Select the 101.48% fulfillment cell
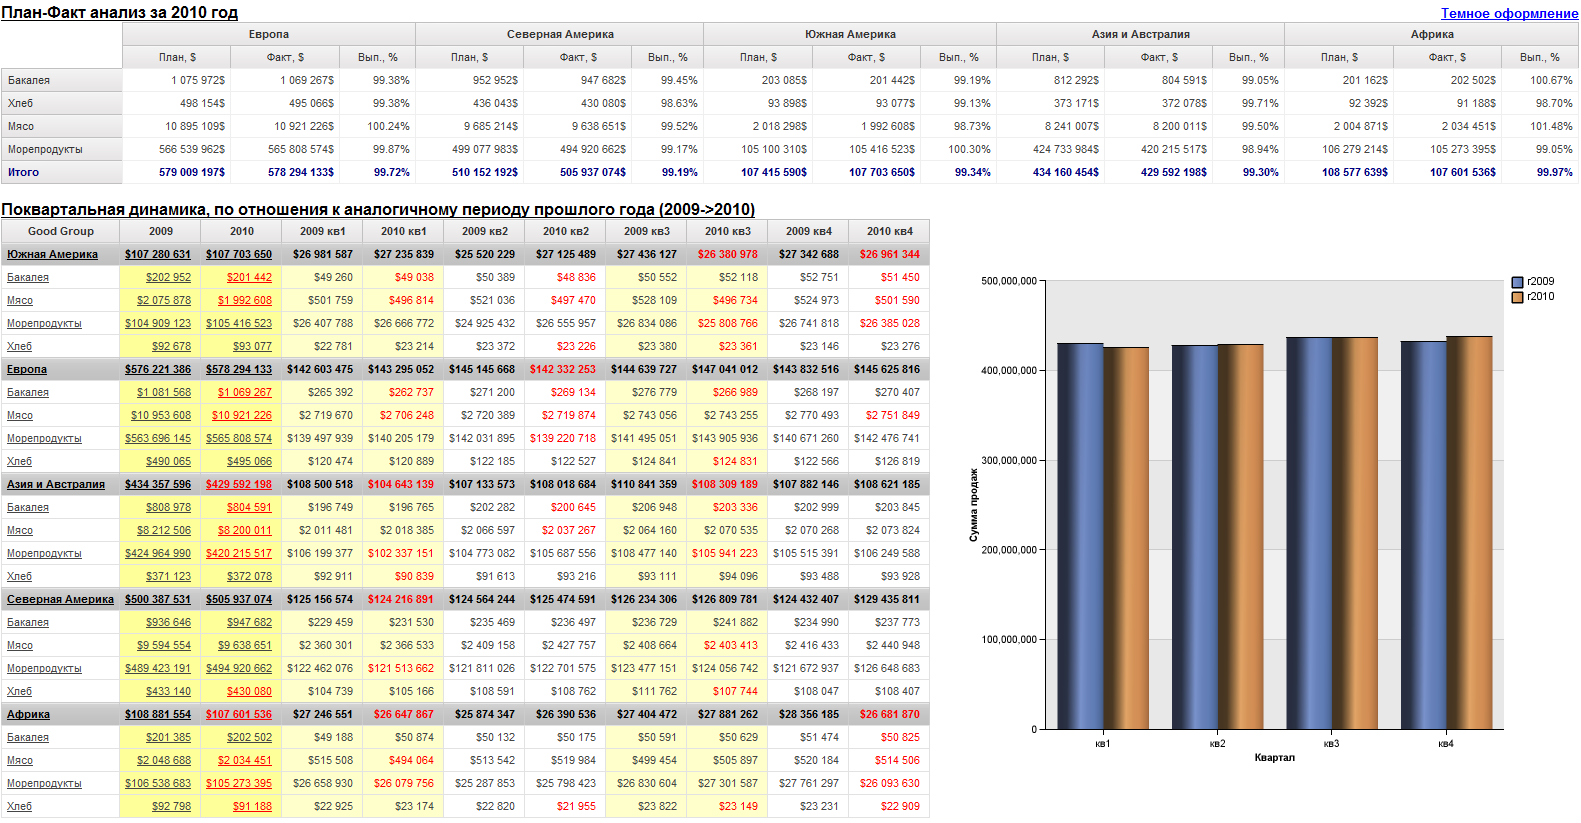The height and width of the screenshot is (823, 1581). pyautogui.click(x=1540, y=126)
